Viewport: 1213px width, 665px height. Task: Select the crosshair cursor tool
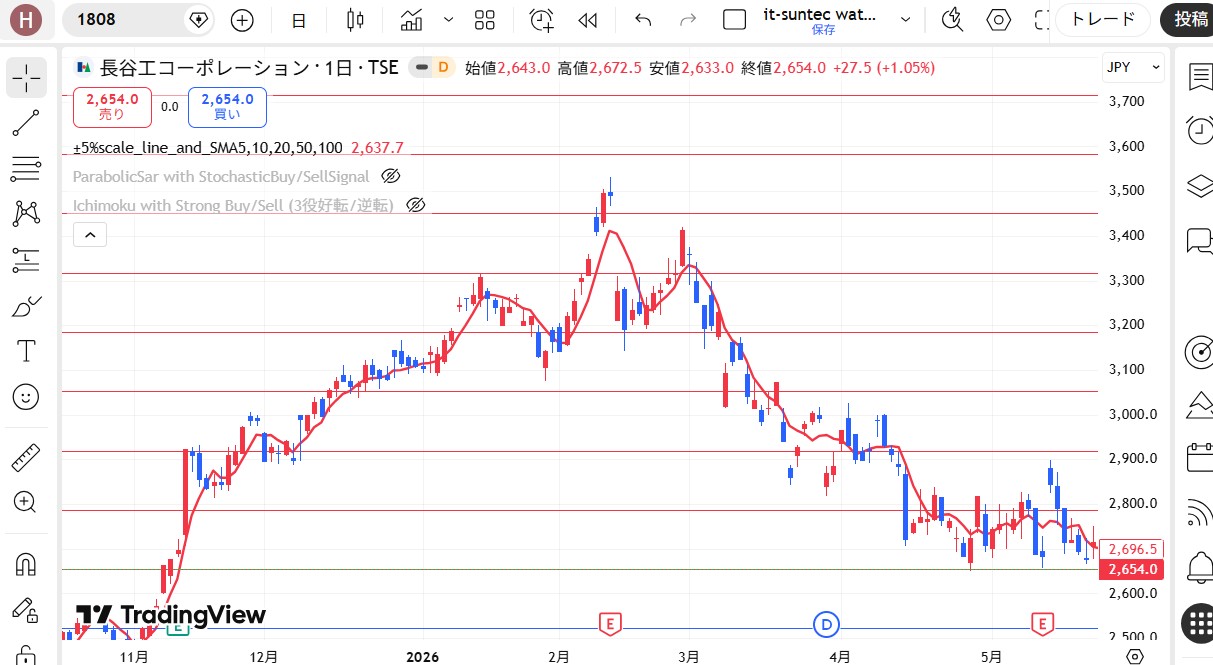click(x=26, y=77)
